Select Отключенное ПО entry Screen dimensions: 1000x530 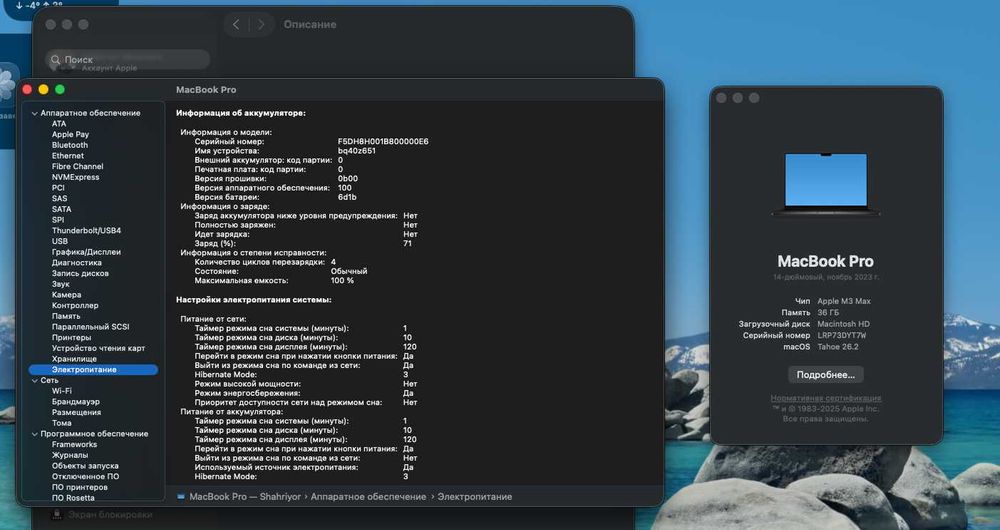click(x=85, y=476)
